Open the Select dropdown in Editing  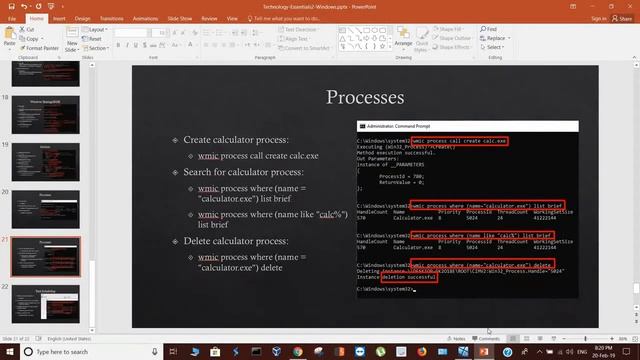pyautogui.click(x=493, y=47)
